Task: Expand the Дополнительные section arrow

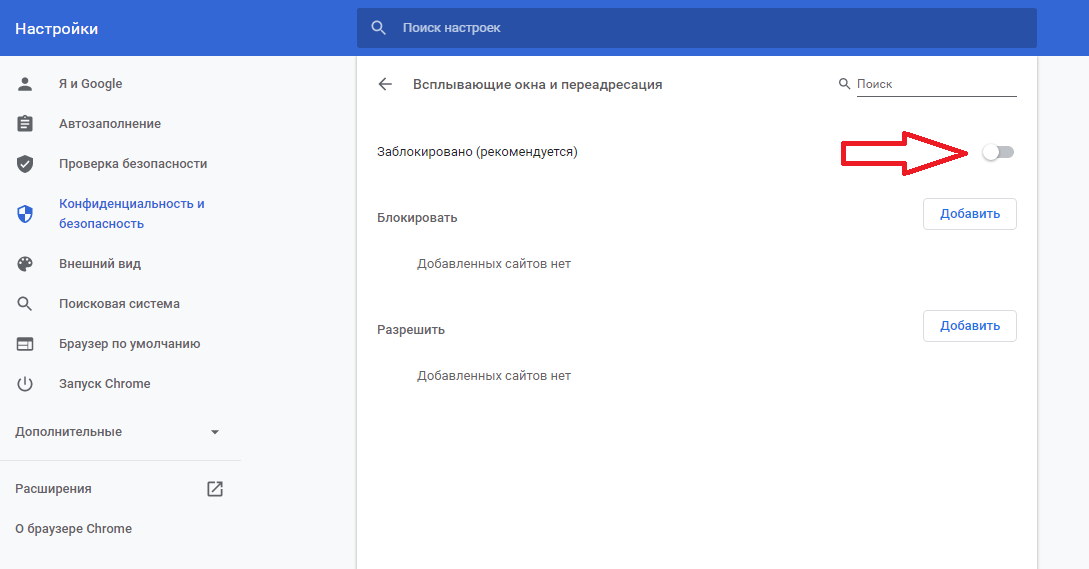Action: point(214,432)
